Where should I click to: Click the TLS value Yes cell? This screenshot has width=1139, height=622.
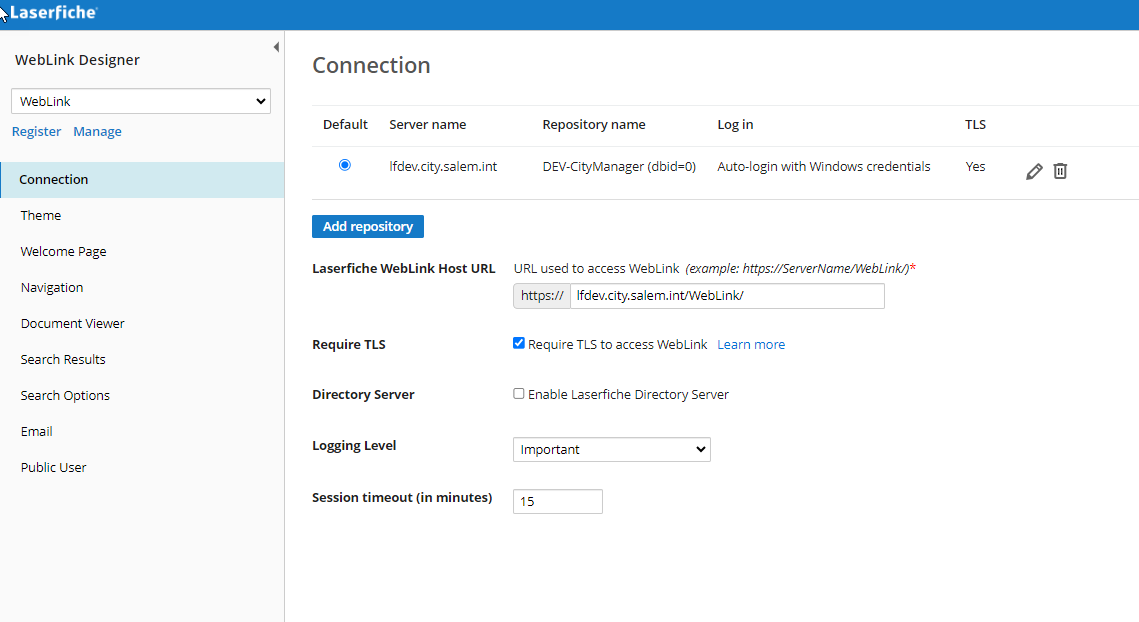click(976, 166)
